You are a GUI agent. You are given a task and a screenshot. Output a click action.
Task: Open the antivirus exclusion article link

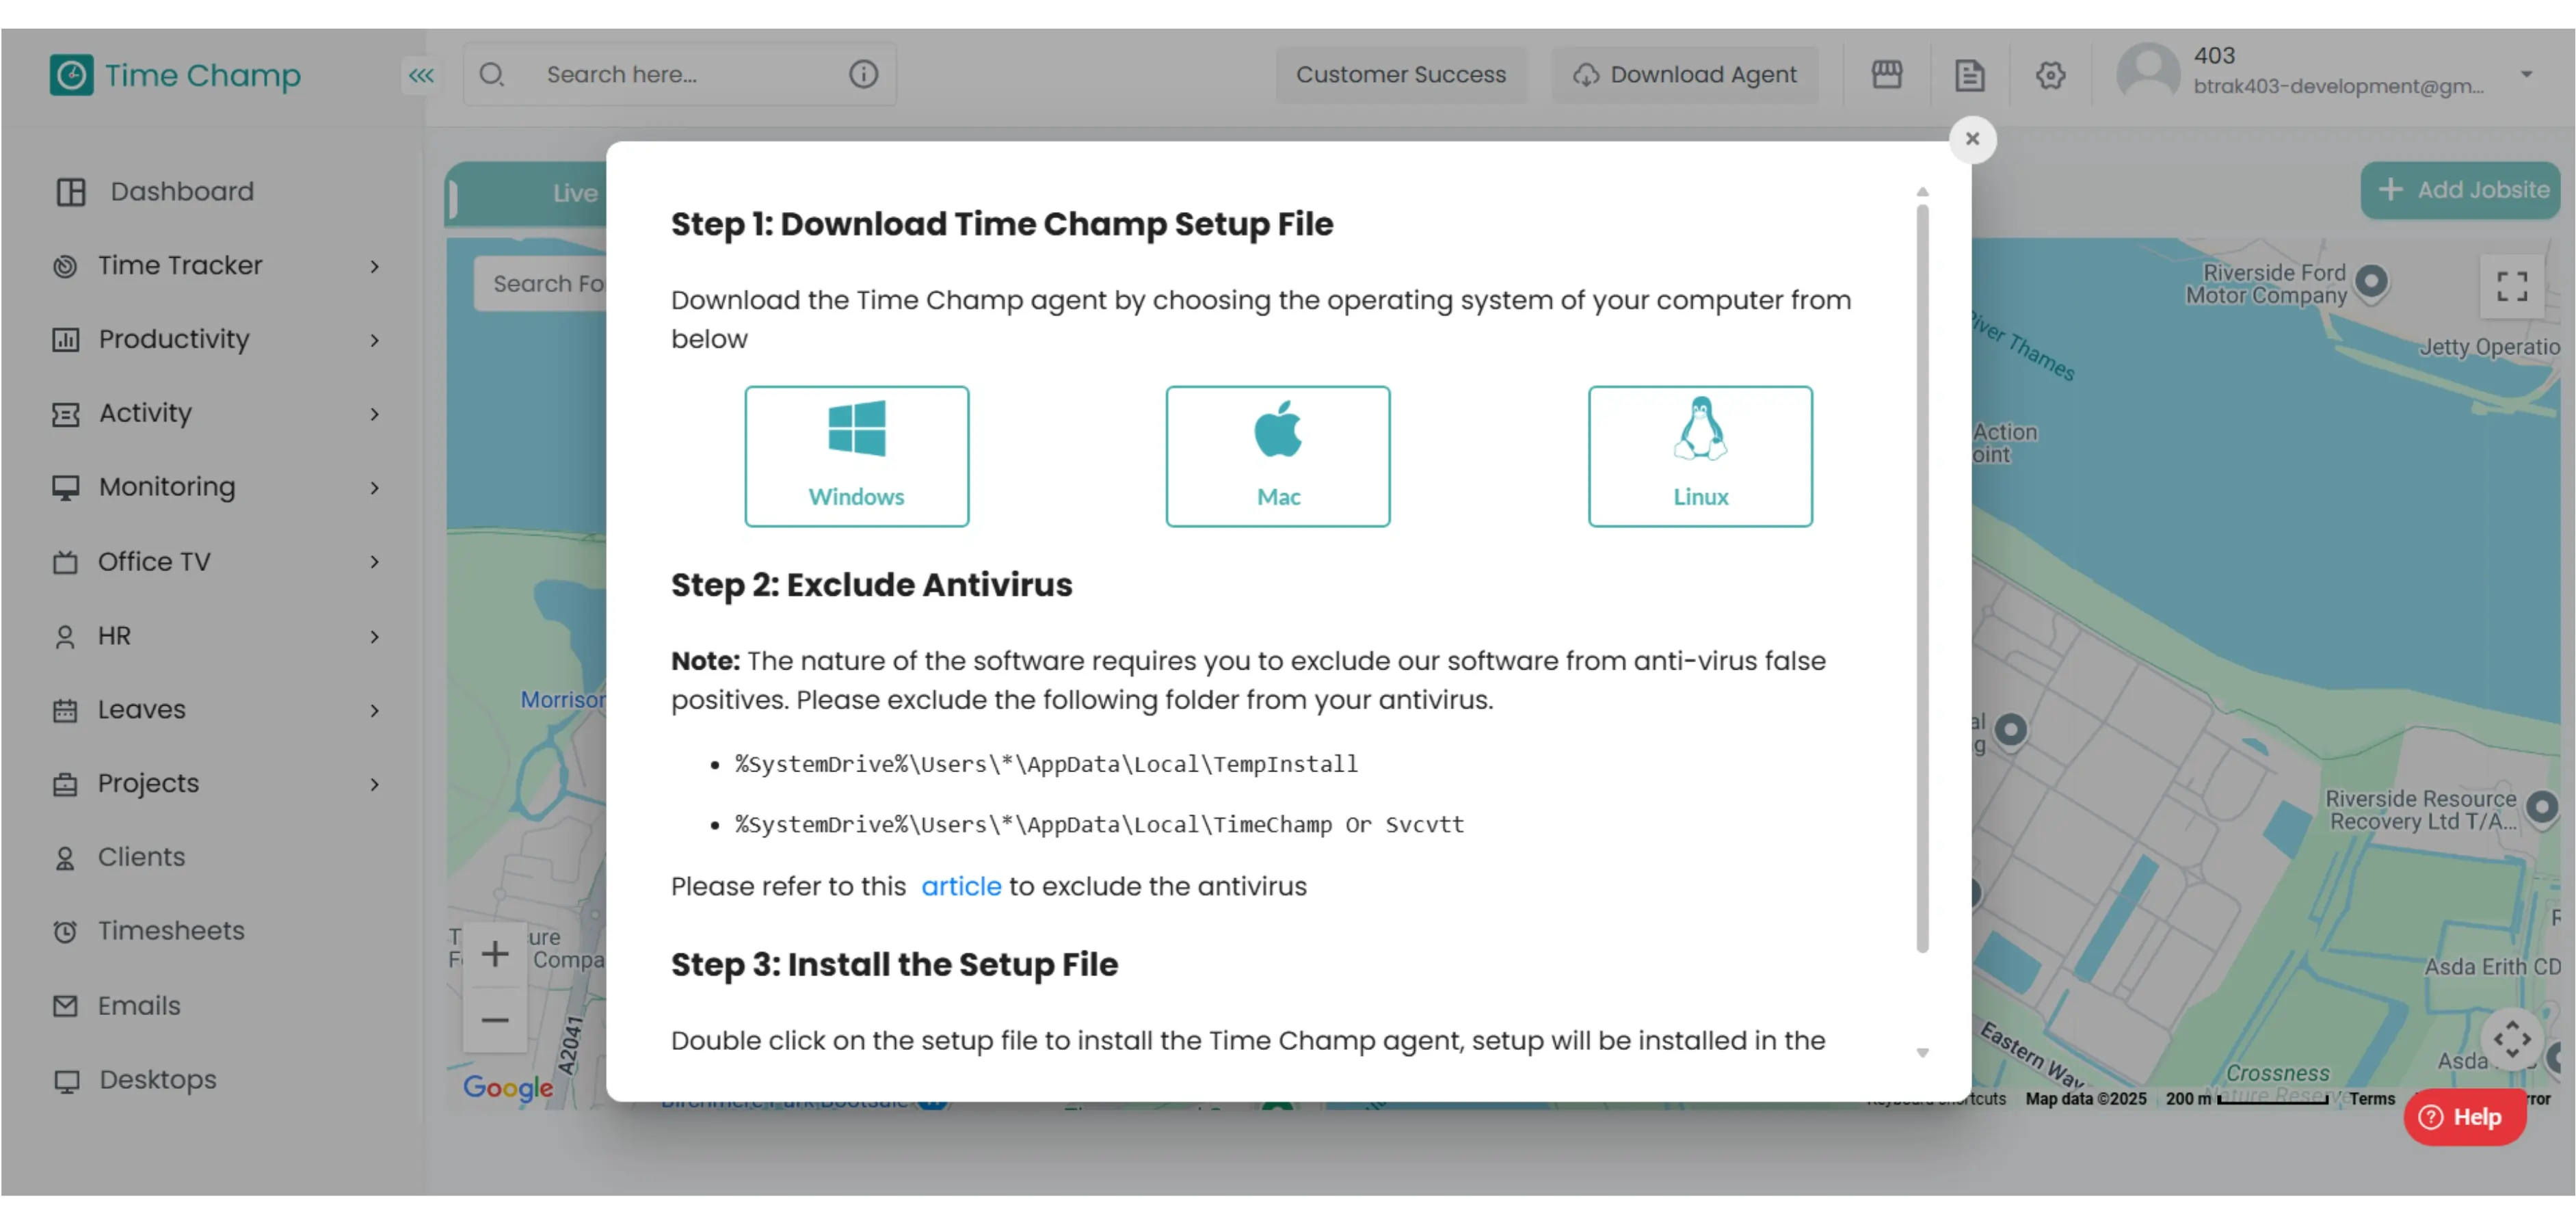(x=960, y=886)
